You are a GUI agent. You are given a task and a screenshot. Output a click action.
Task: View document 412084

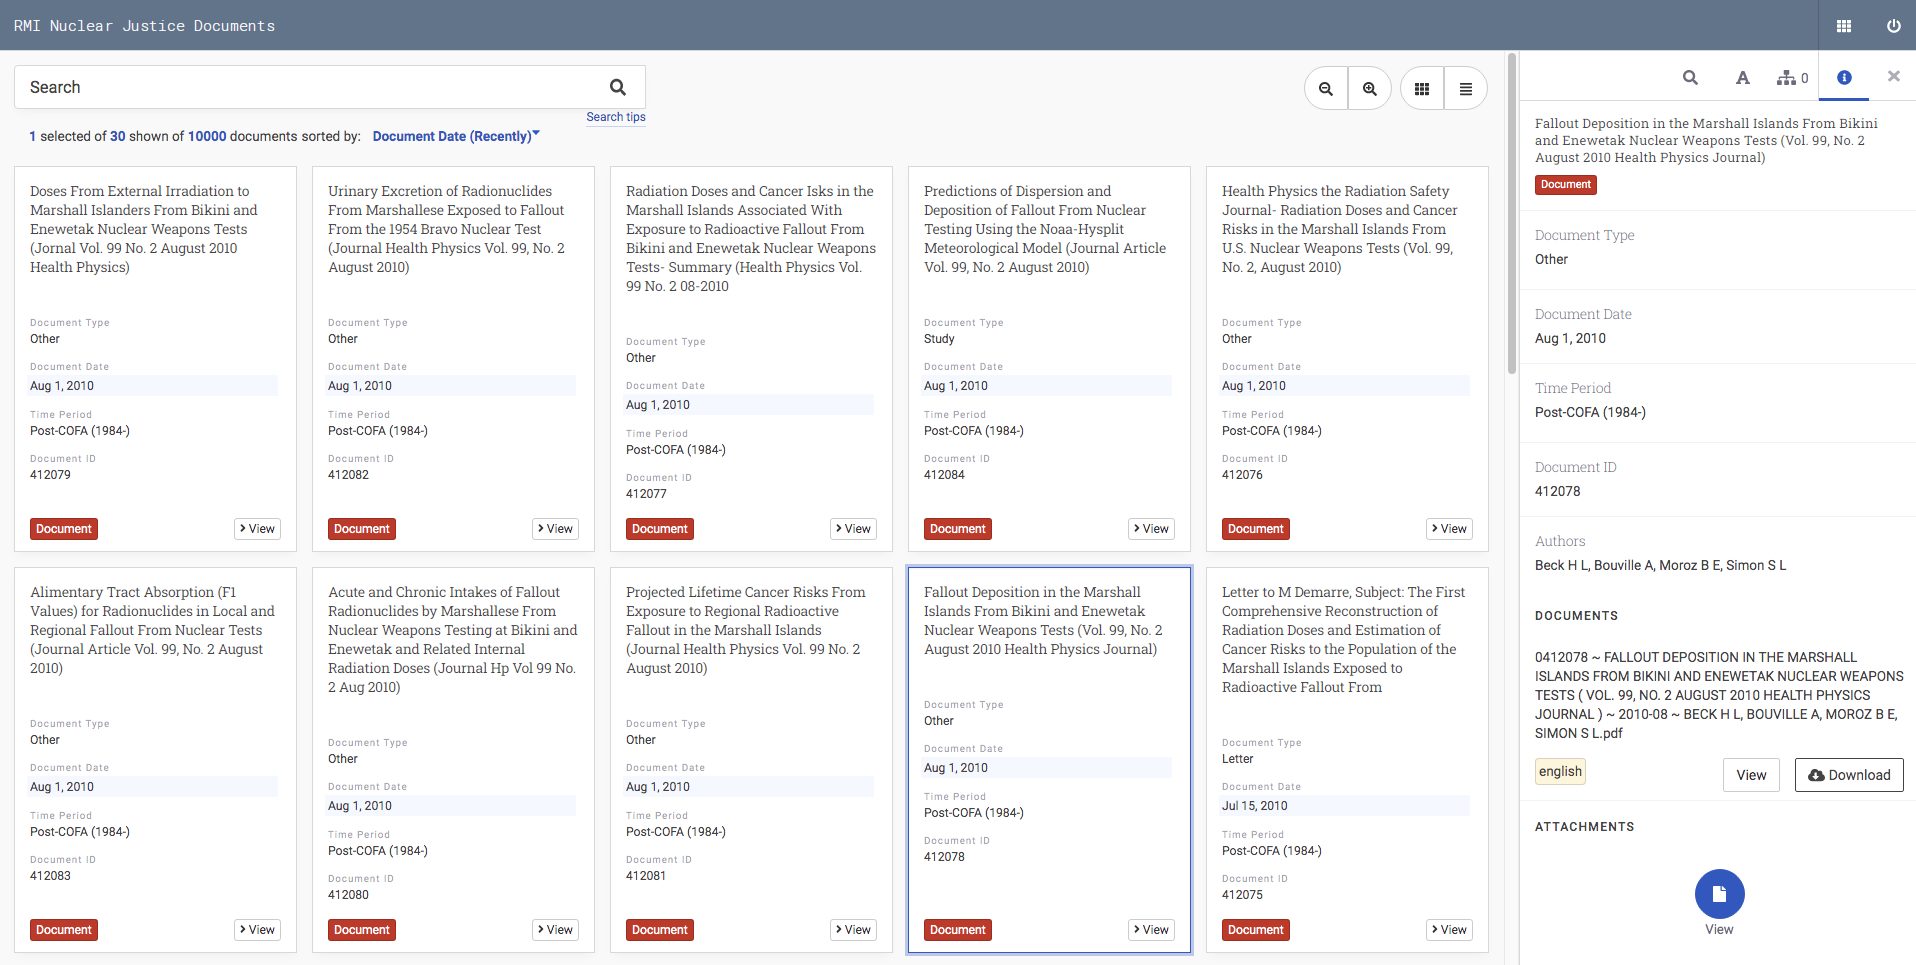coord(1152,529)
